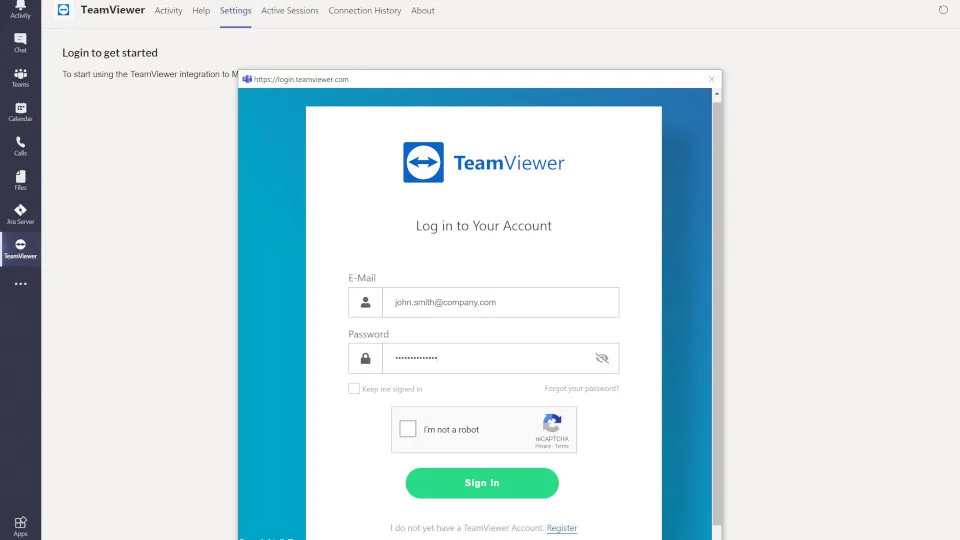Switch to the Activity tab
Image resolution: width=960 pixels, height=540 pixels.
coord(168,10)
